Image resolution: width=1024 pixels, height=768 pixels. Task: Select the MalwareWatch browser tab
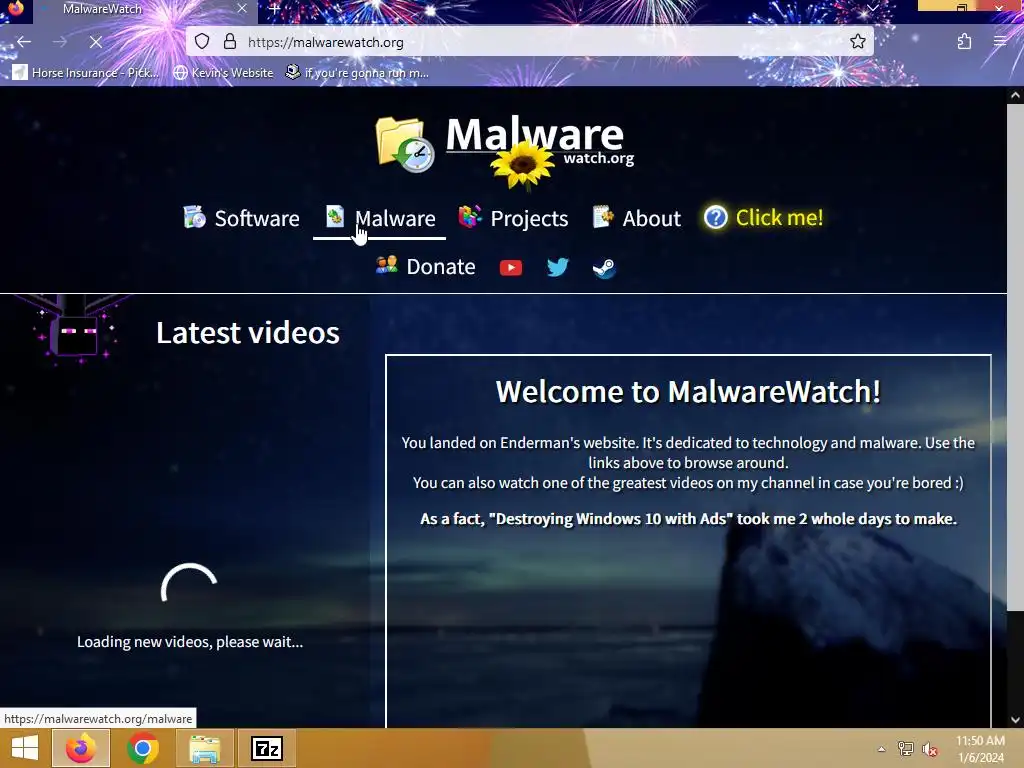pos(145,10)
